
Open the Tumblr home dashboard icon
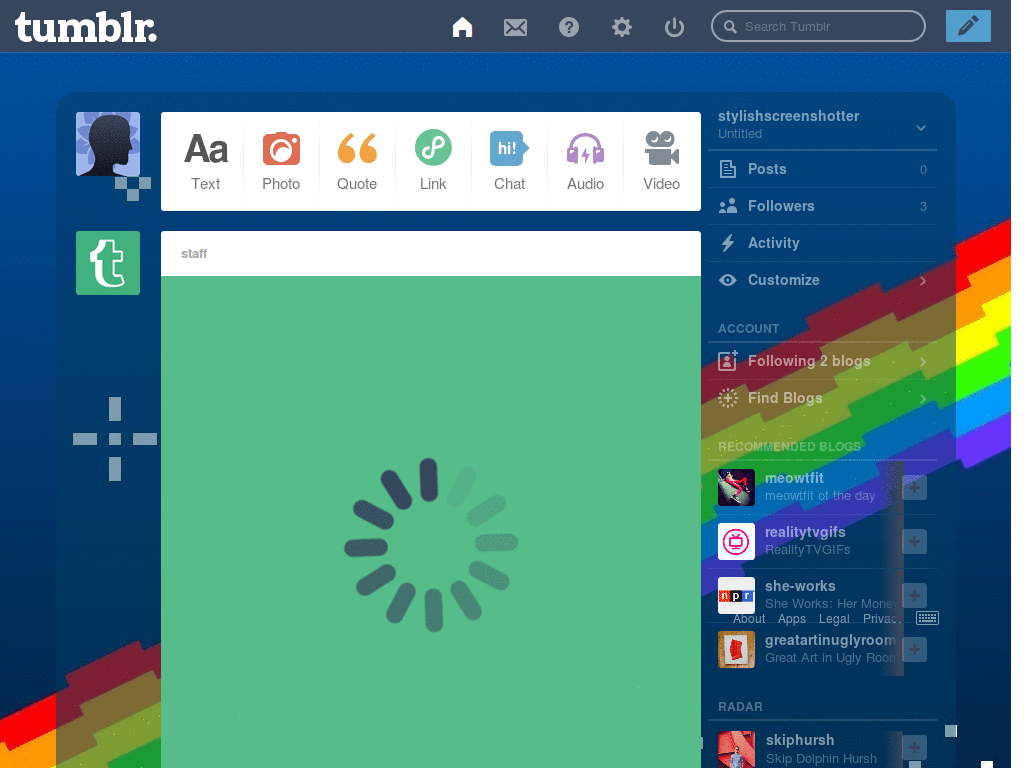pyautogui.click(x=462, y=27)
